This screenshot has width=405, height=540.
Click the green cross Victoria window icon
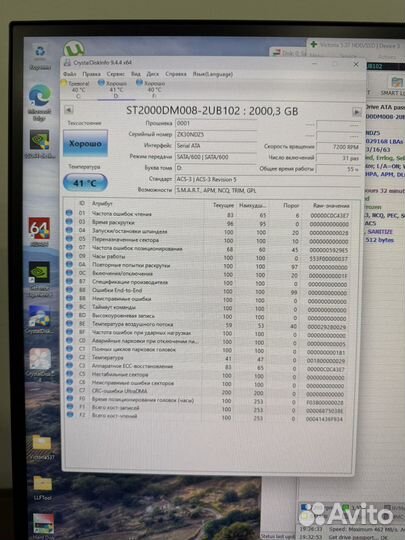point(313,44)
